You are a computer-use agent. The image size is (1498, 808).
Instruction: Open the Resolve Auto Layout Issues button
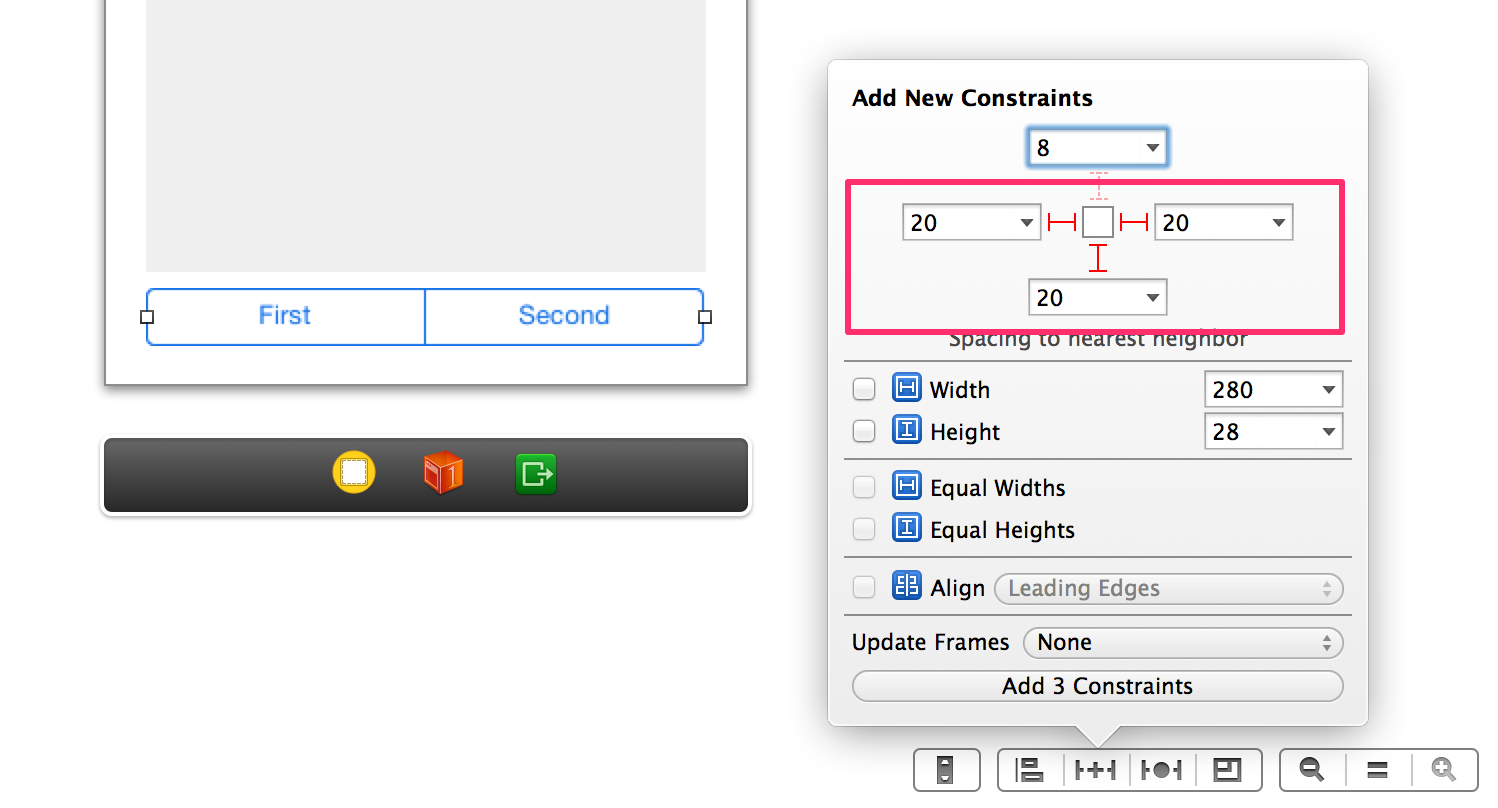(x=1162, y=770)
